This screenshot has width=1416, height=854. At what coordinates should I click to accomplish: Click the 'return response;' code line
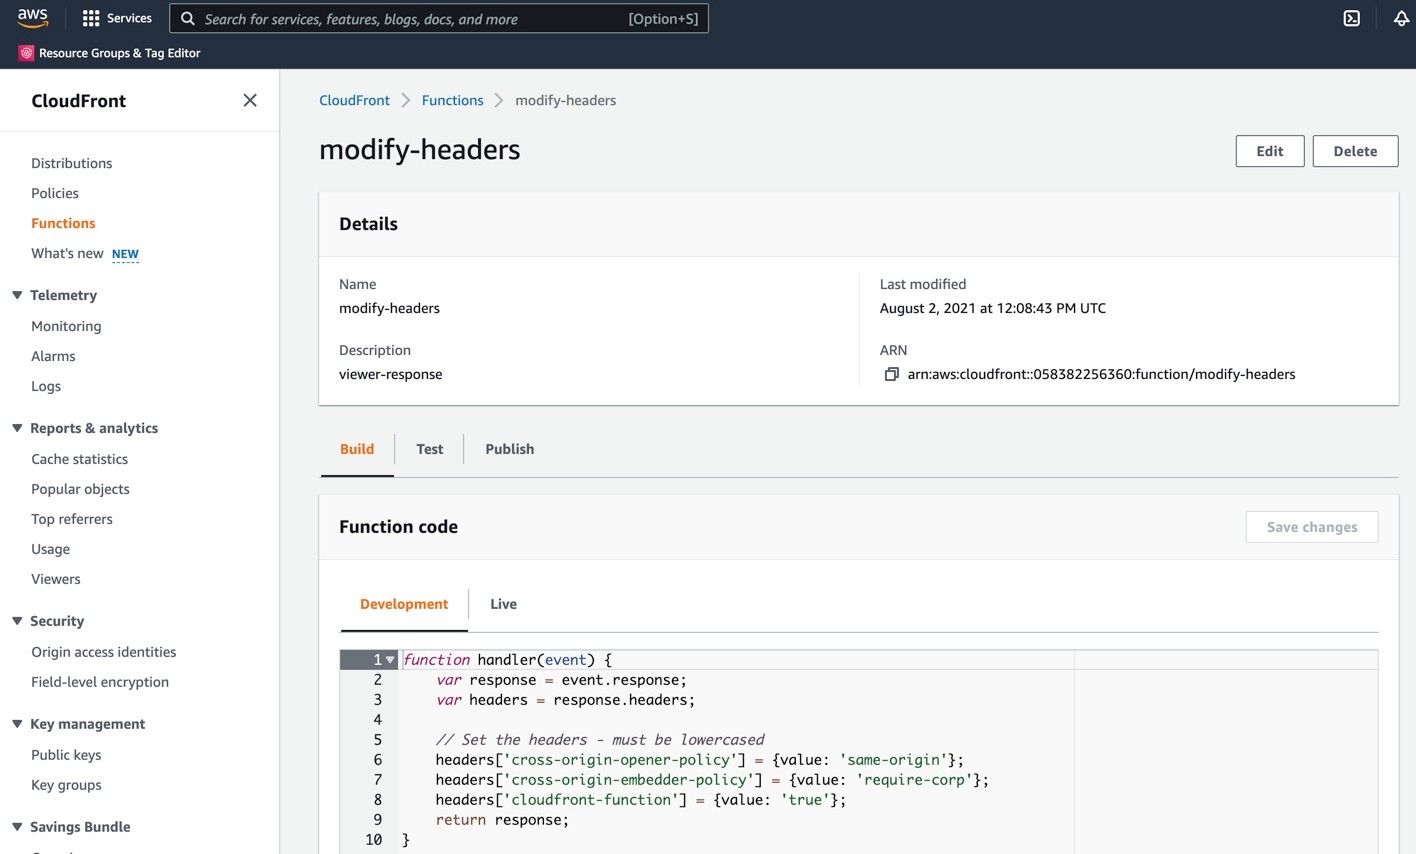pyautogui.click(x=502, y=820)
